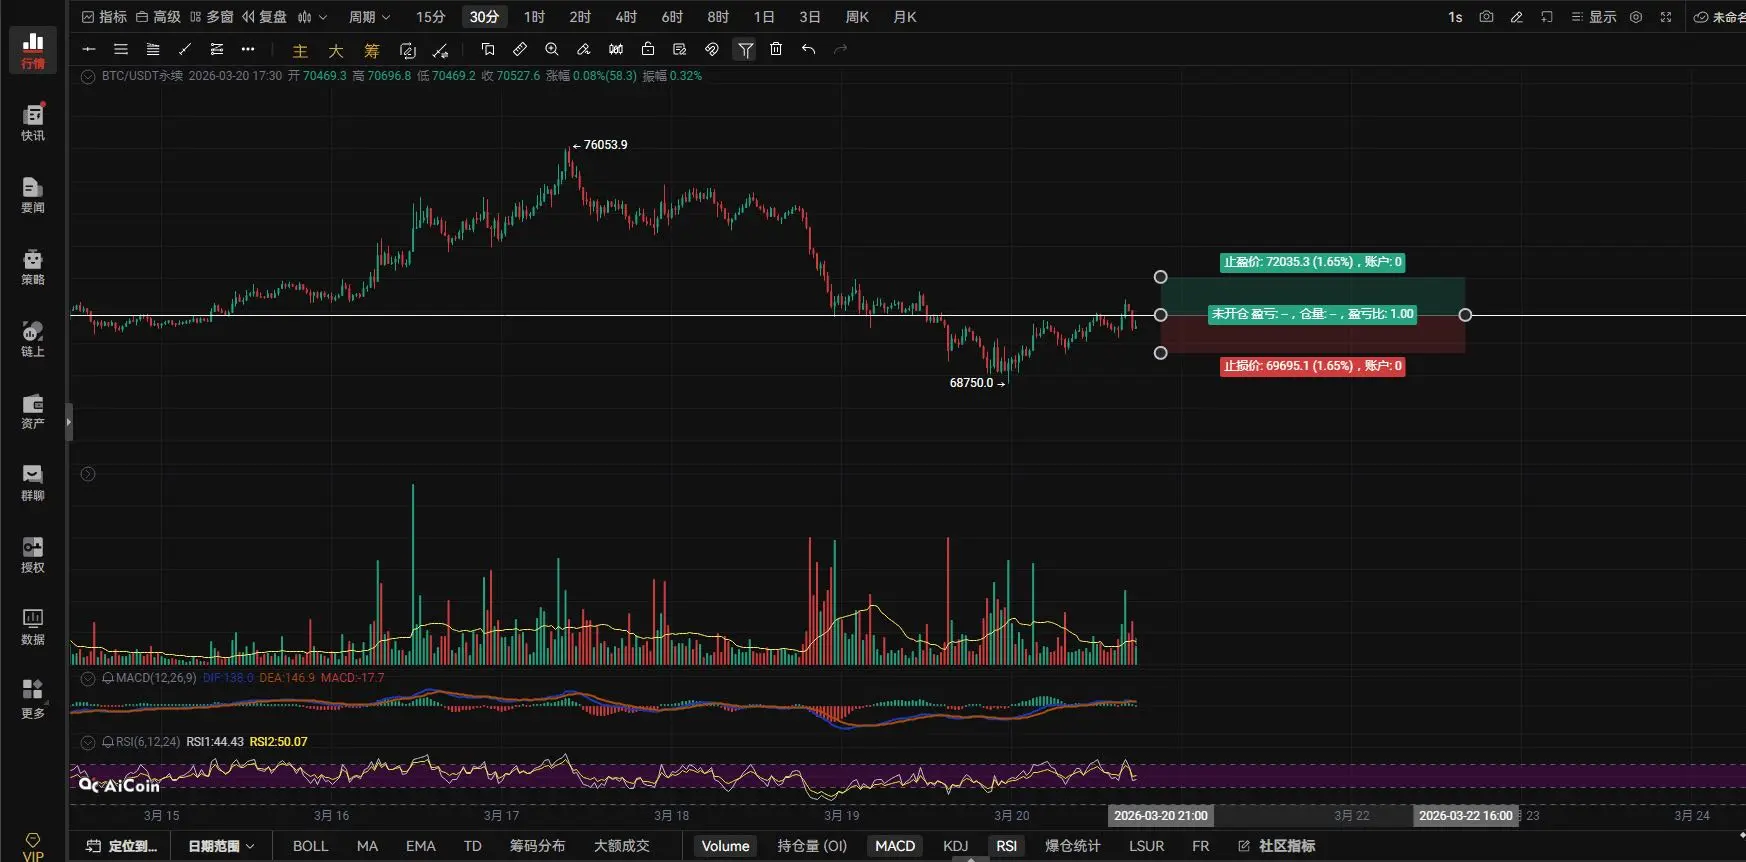
Task: Open the 指标 indicators panel
Action: point(104,17)
